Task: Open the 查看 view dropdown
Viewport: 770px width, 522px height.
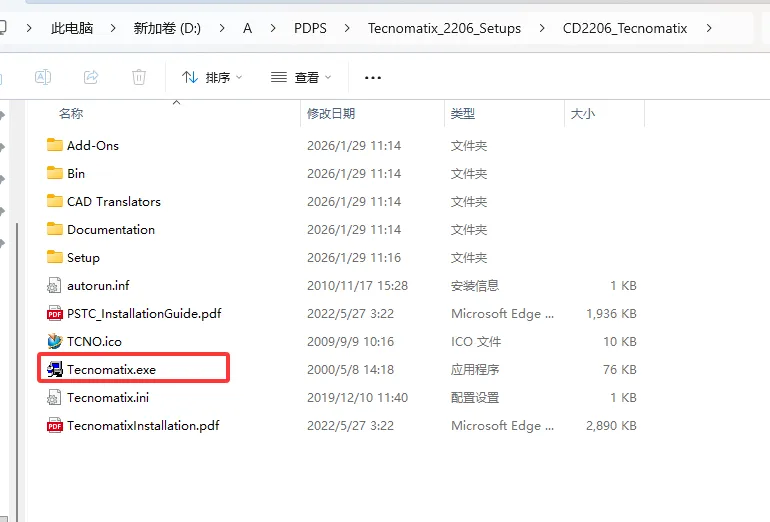Action: (302, 77)
